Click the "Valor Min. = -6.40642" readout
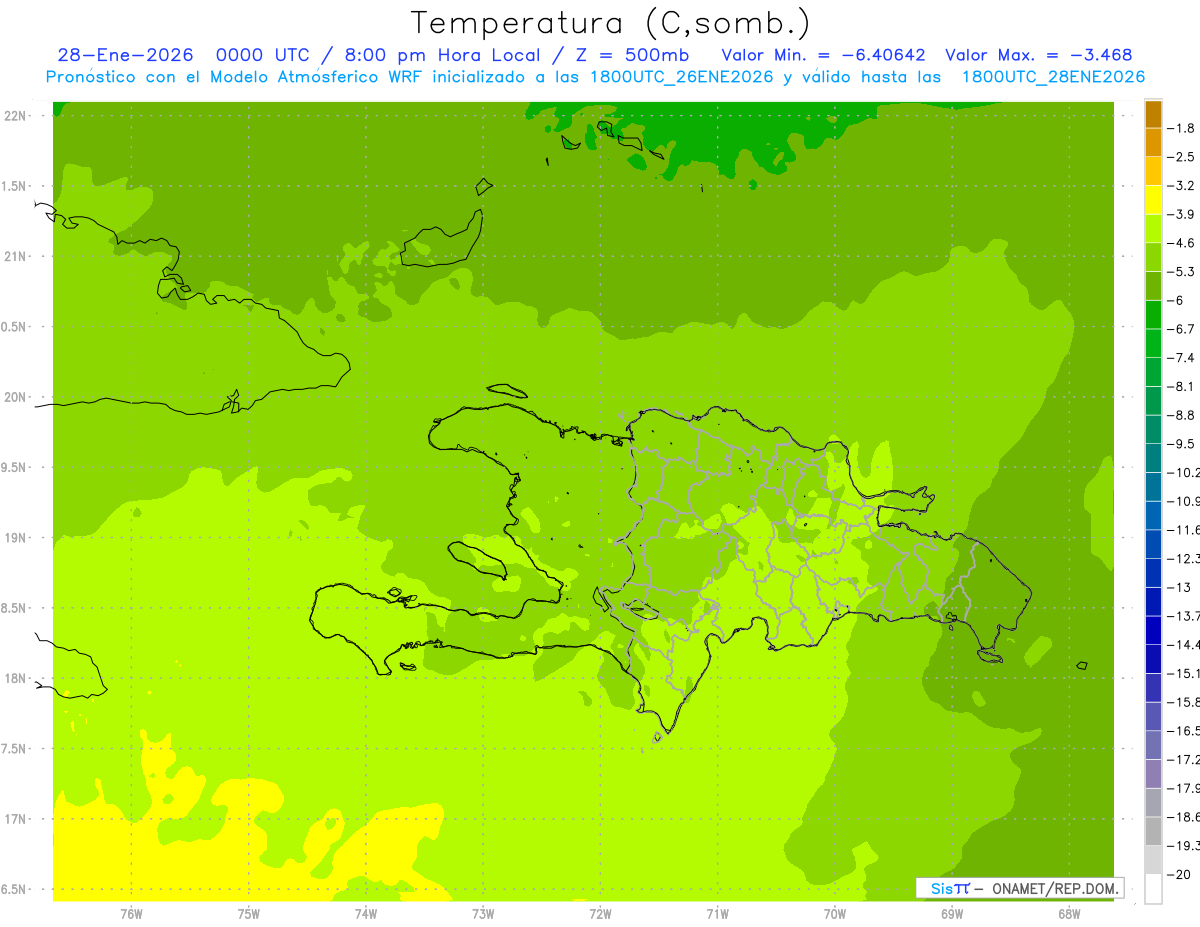1200x927 pixels. (824, 55)
